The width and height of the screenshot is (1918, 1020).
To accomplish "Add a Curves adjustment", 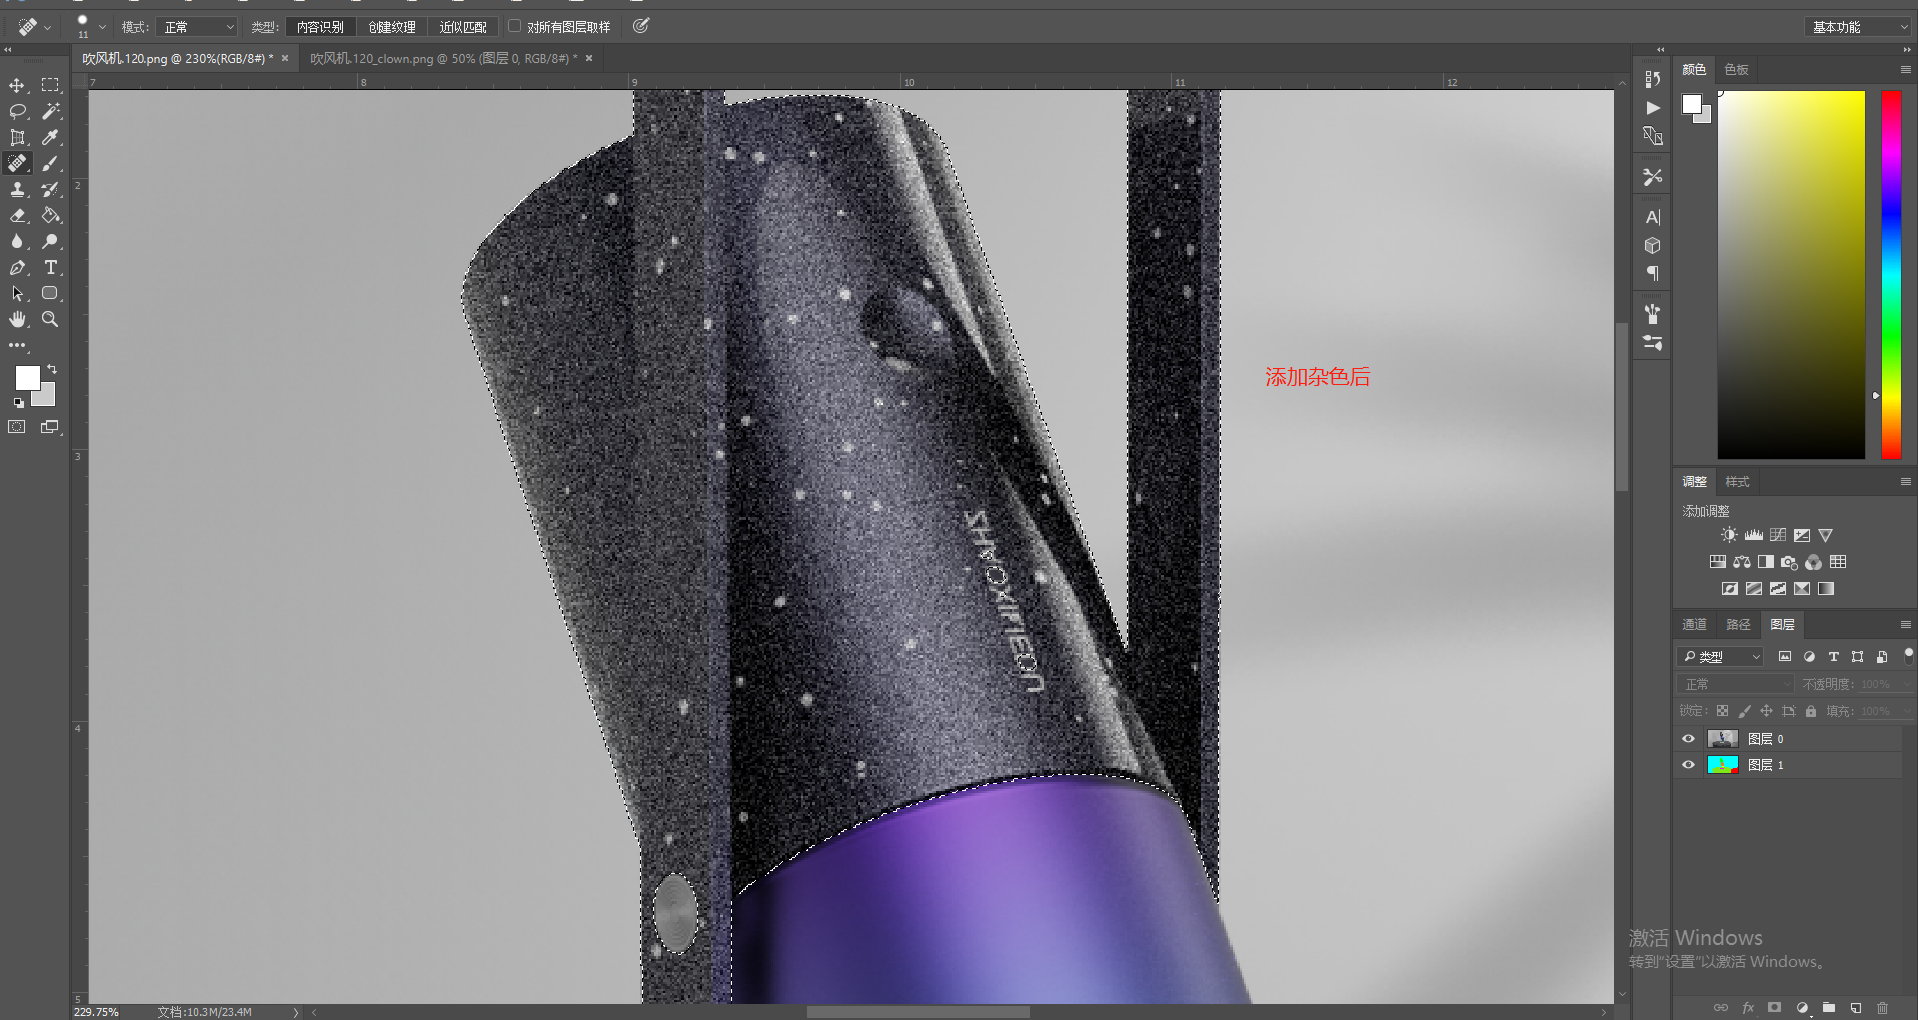I will 1778,535.
